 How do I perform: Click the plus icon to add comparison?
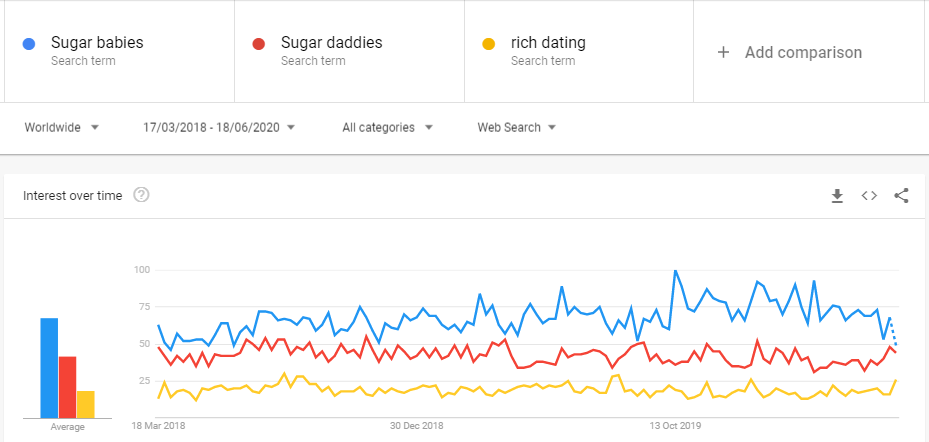tap(723, 52)
